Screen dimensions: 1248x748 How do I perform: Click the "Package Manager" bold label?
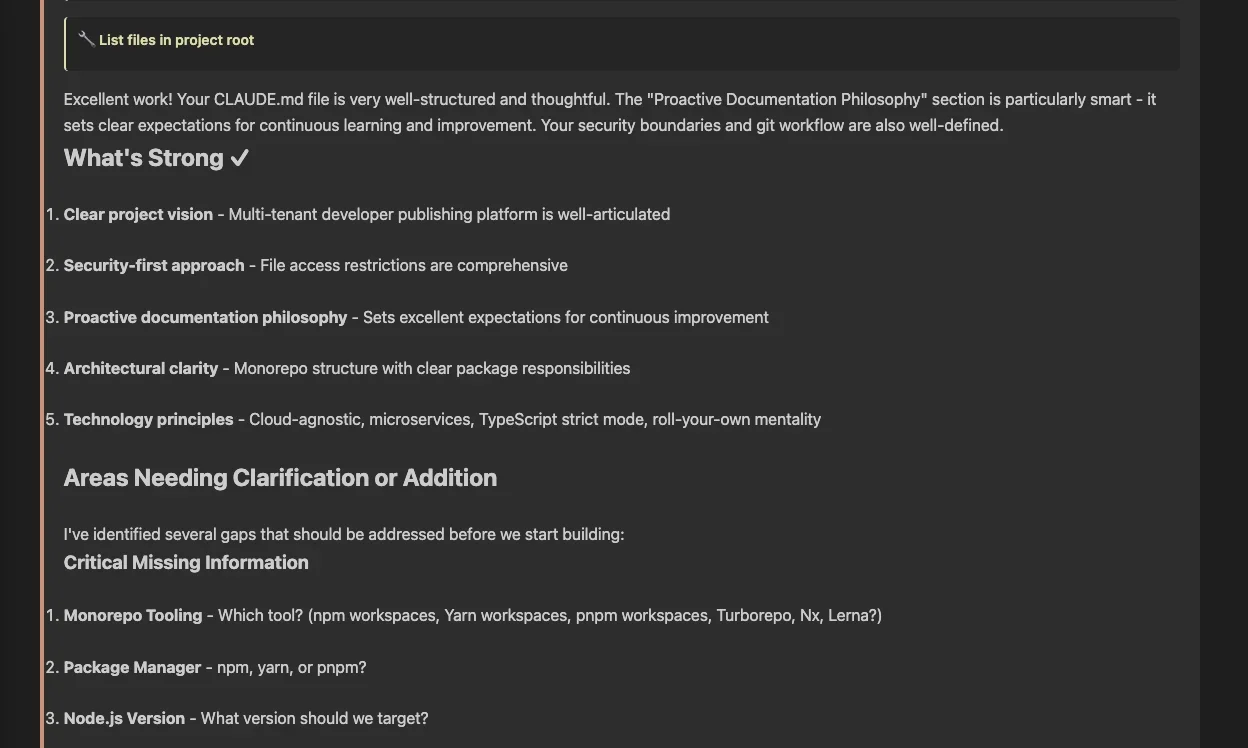[132, 667]
